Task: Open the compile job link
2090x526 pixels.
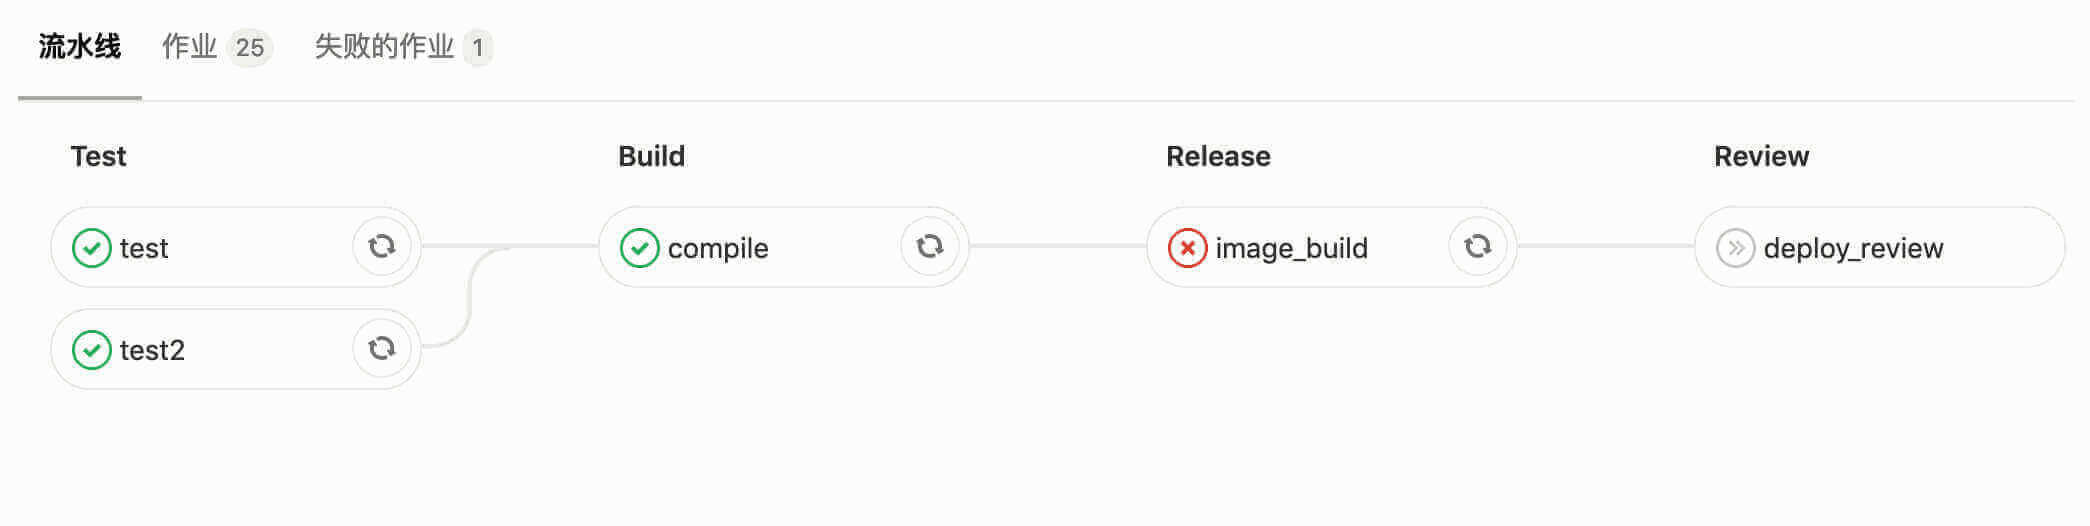Action: (718, 248)
